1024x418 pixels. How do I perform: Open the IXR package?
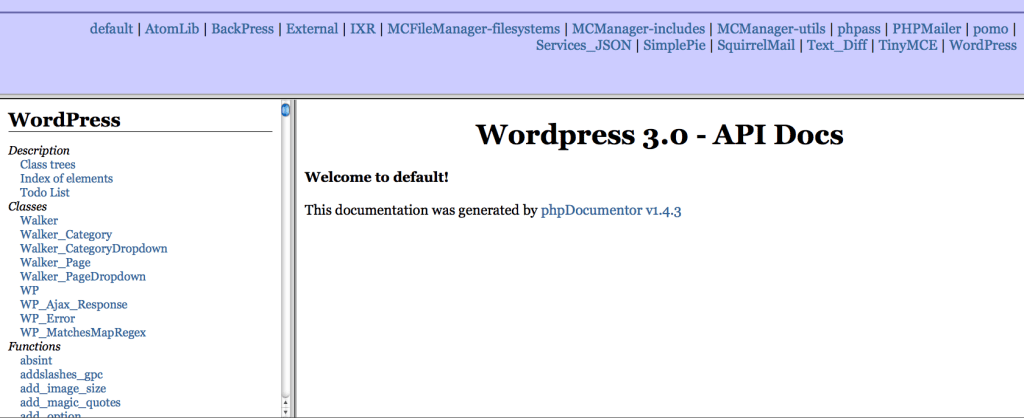[x=363, y=29]
